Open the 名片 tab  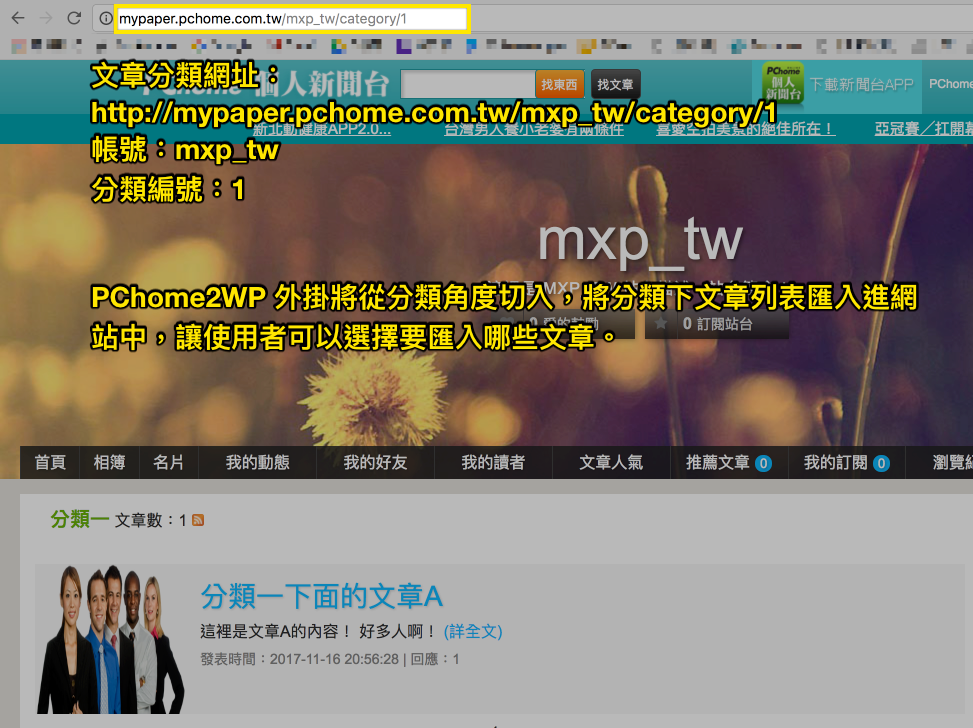[168, 462]
